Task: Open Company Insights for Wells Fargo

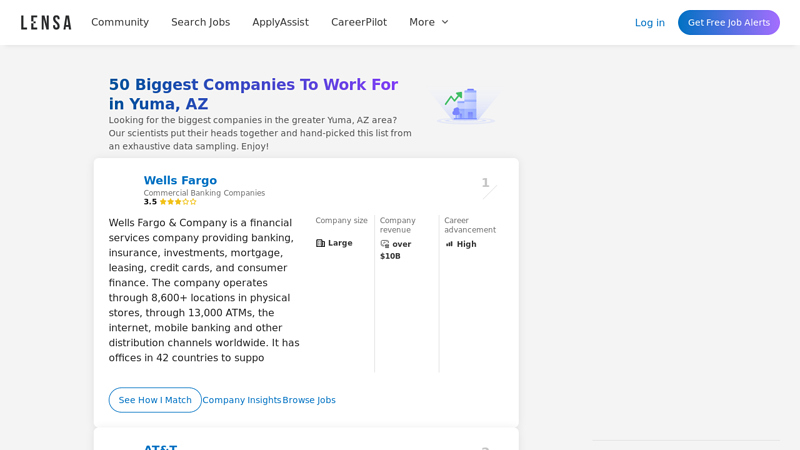Action: pyautogui.click(x=242, y=400)
